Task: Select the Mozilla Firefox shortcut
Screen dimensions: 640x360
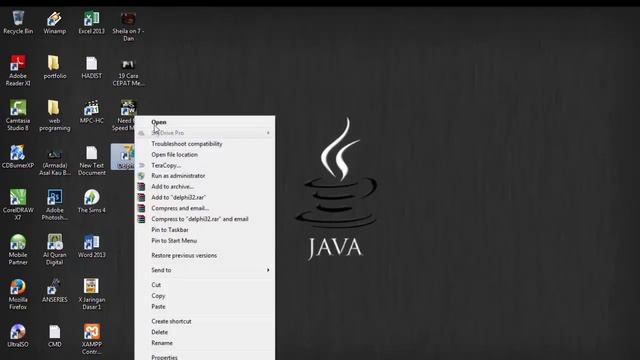Action: (18, 294)
